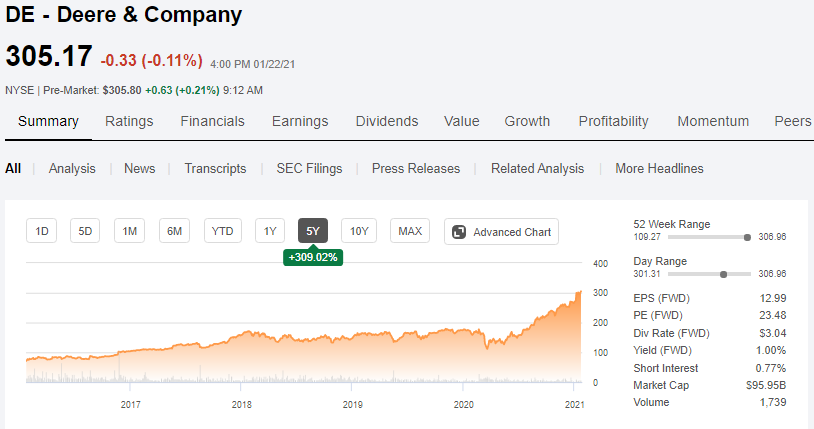Switch chart to 6M range
The height and width of the screenshot is (429, 814).
pos(174,231)
